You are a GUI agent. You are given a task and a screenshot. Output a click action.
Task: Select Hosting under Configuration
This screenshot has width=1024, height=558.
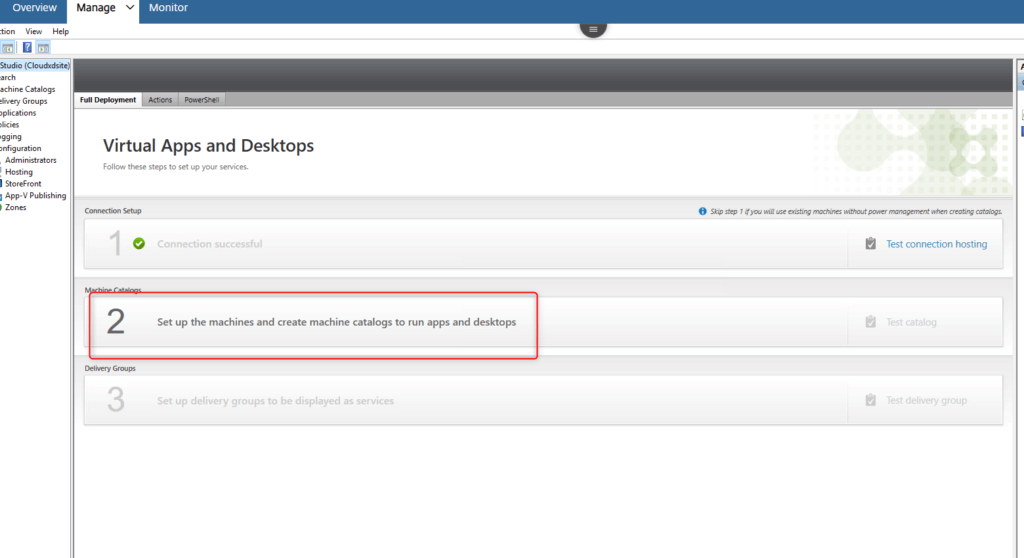(x=19, y=172)
